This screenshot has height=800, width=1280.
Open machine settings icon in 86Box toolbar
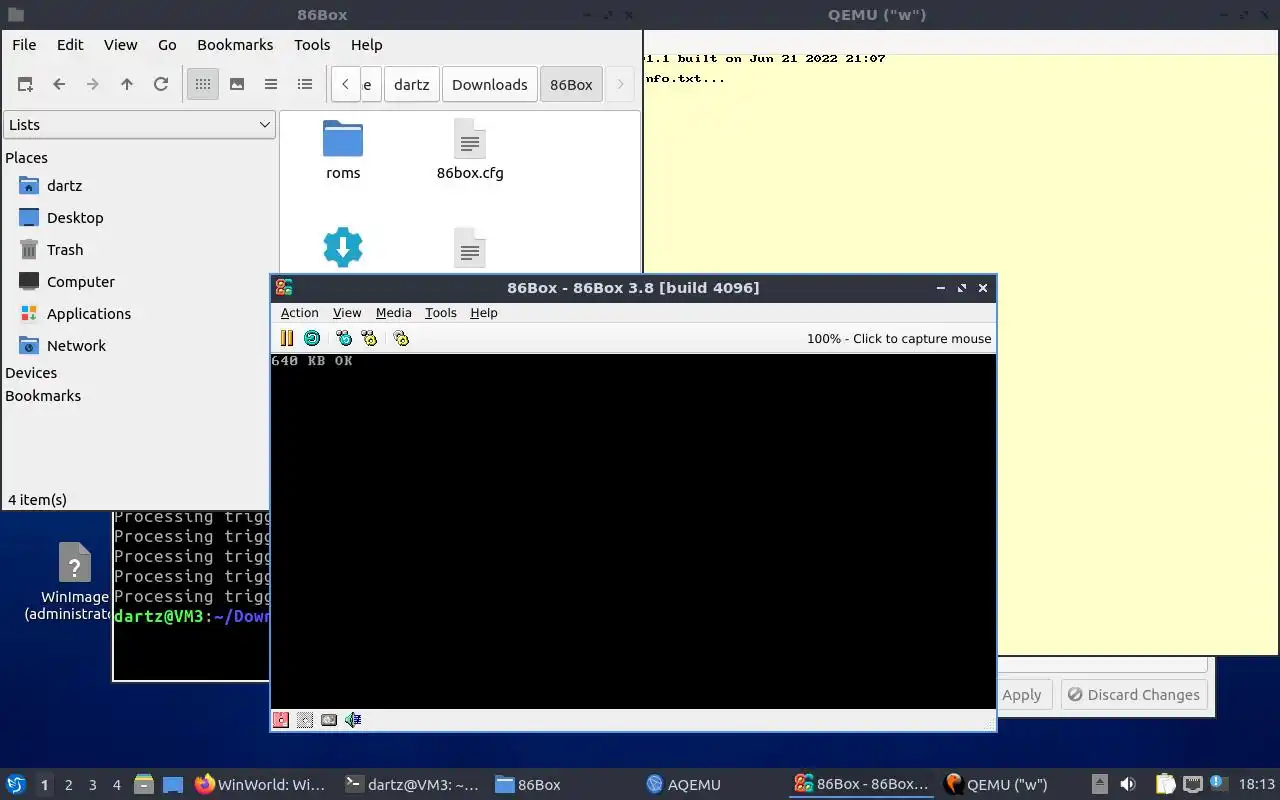coord(401,338)
